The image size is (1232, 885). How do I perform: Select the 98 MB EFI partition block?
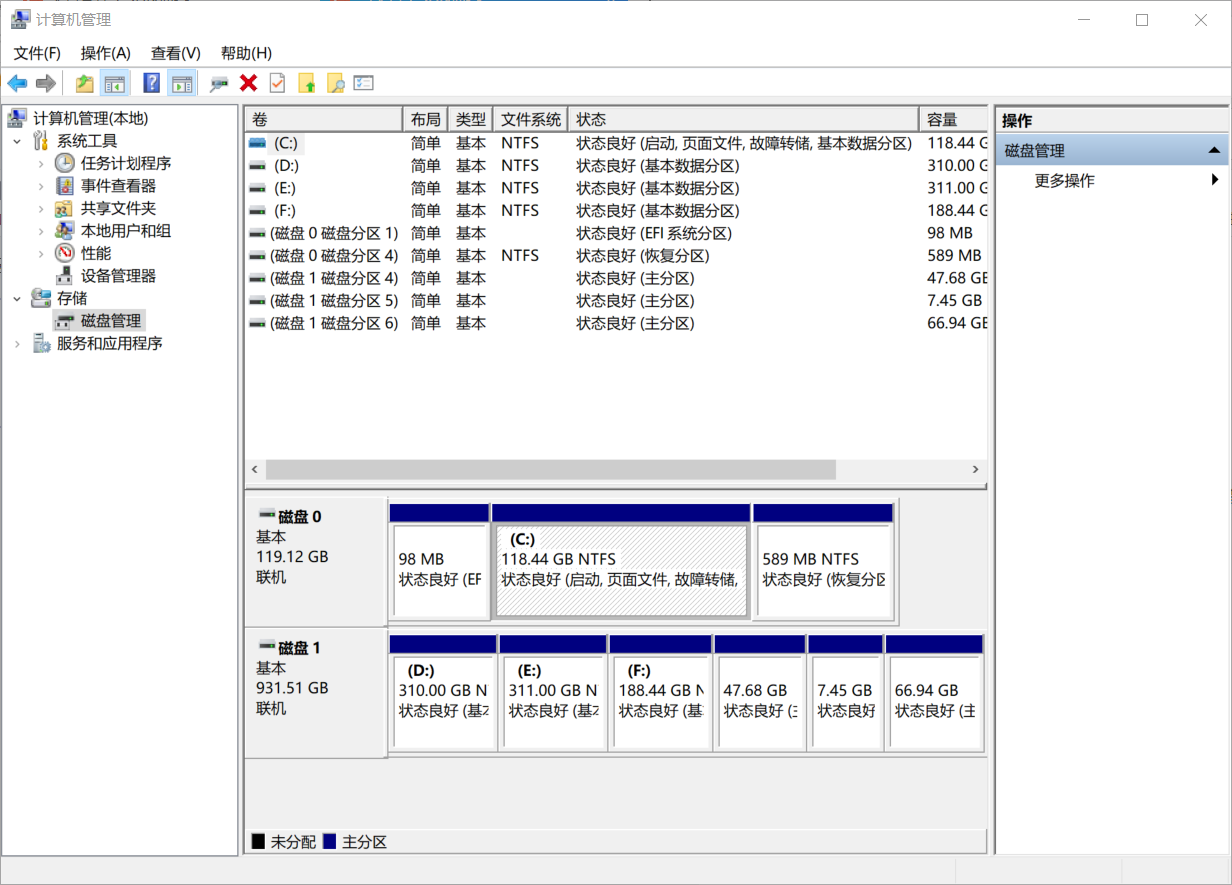click(439, 560)
